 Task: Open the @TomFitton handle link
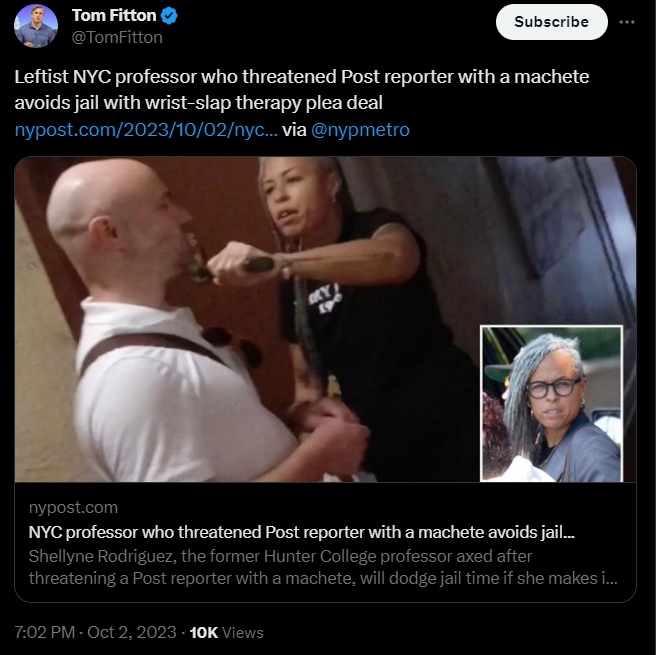(117, 38)
